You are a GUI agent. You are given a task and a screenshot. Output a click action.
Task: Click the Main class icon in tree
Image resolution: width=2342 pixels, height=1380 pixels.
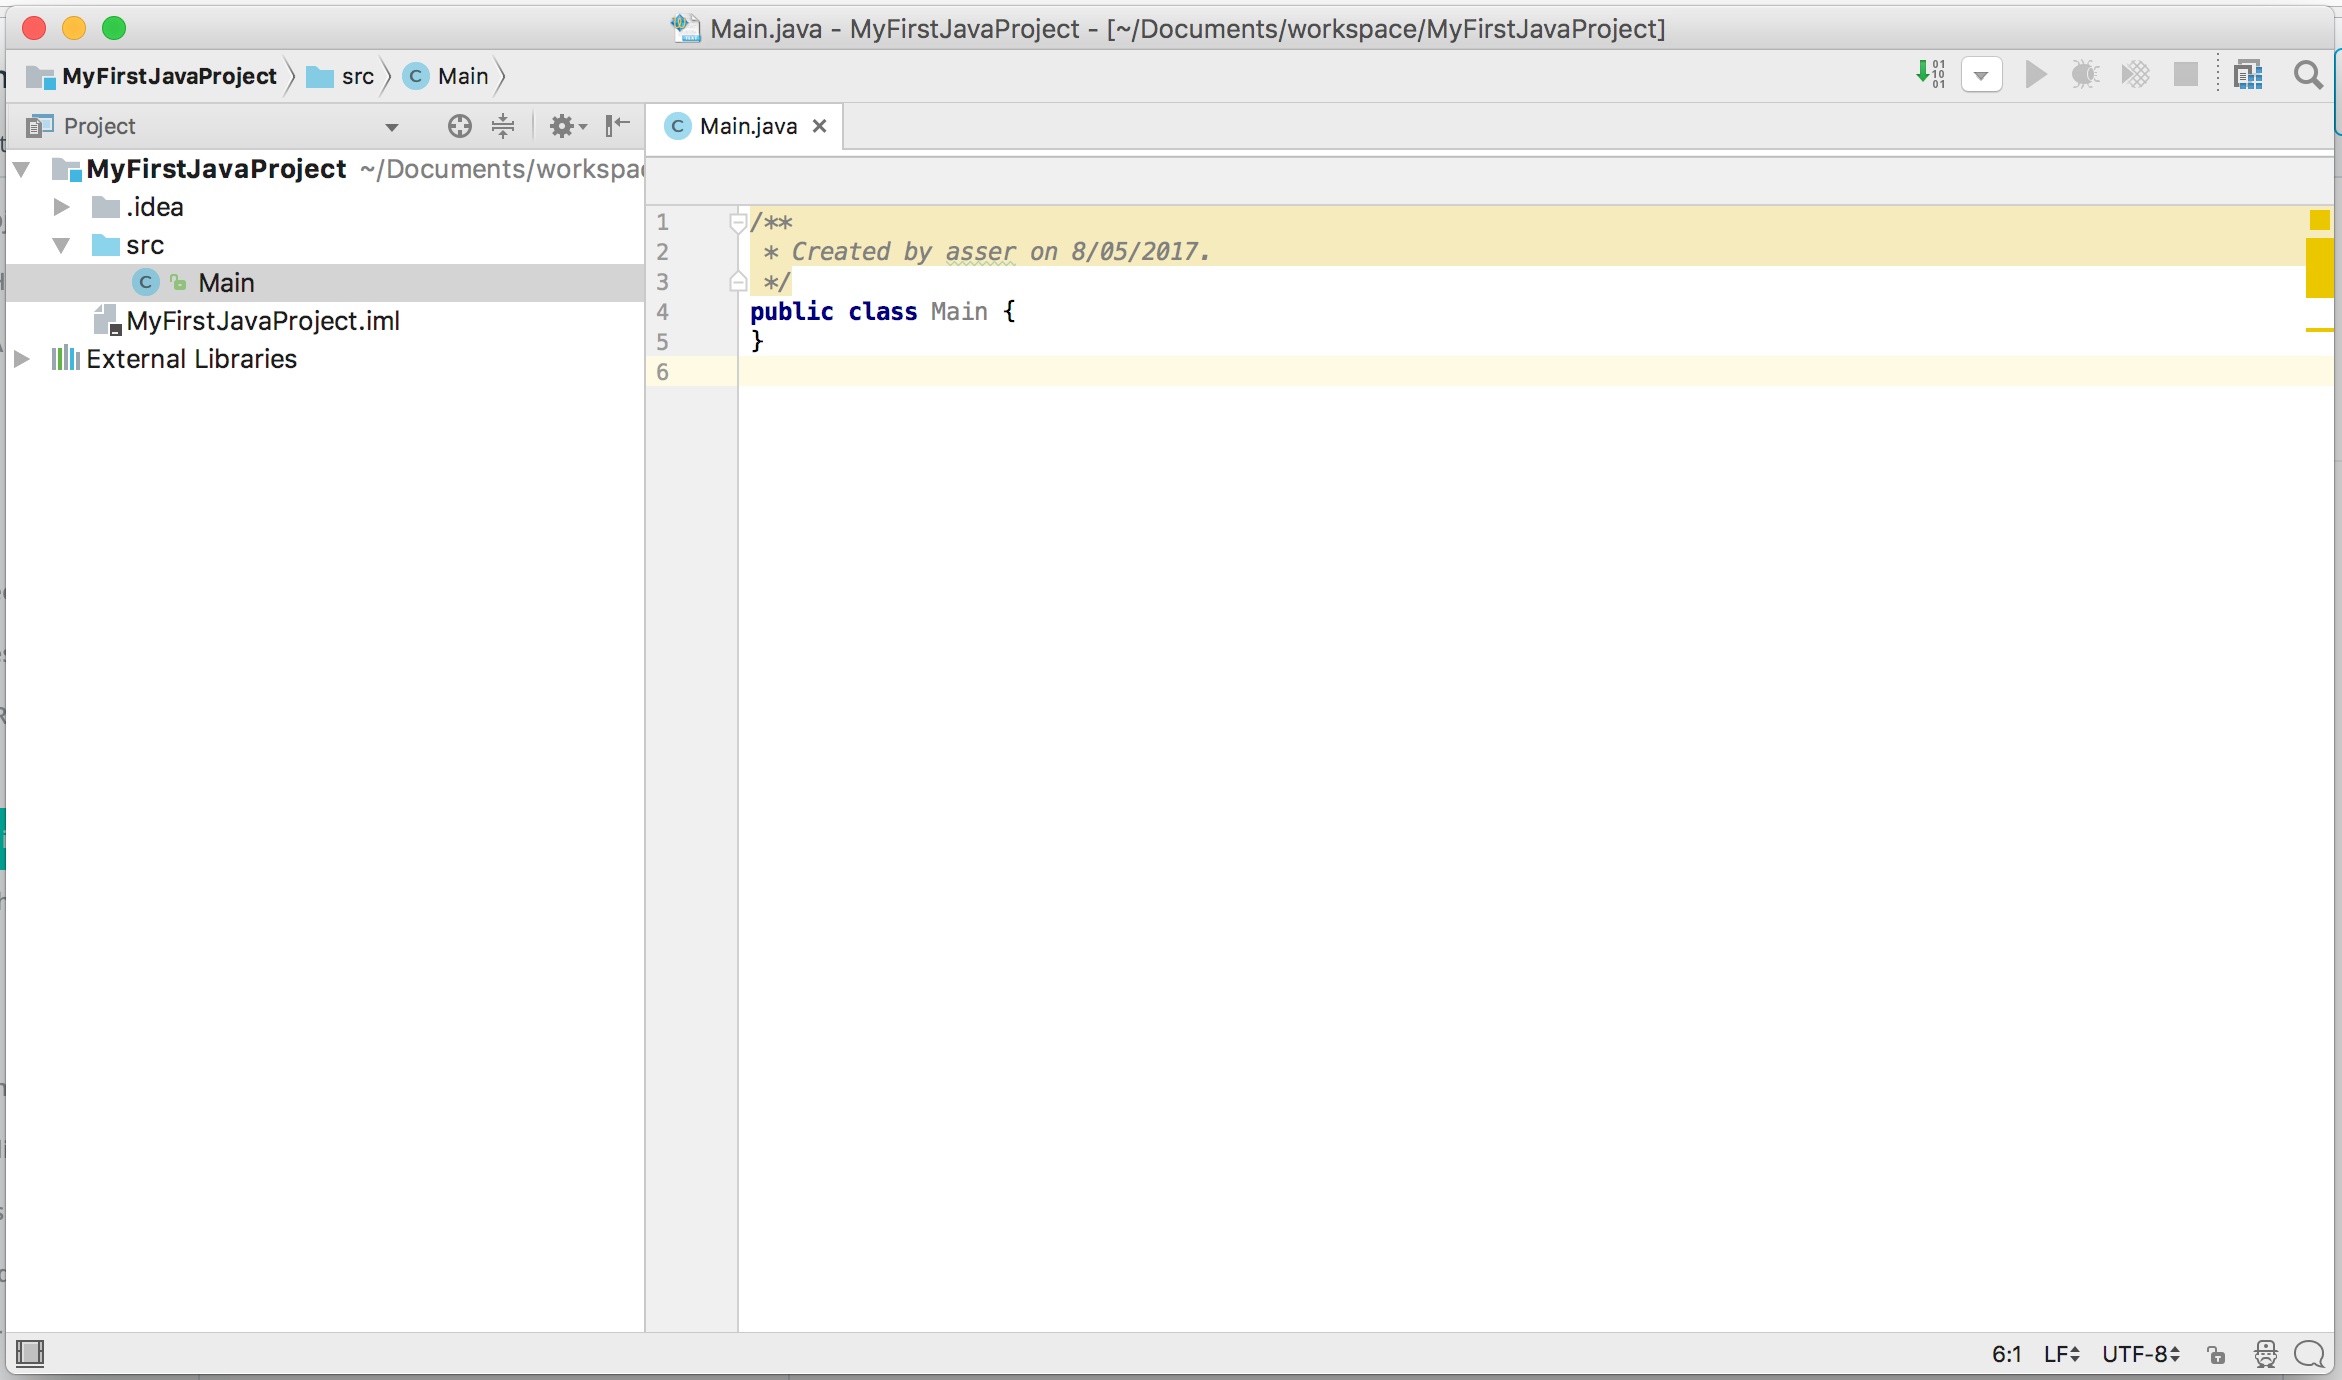coord(146,283)
